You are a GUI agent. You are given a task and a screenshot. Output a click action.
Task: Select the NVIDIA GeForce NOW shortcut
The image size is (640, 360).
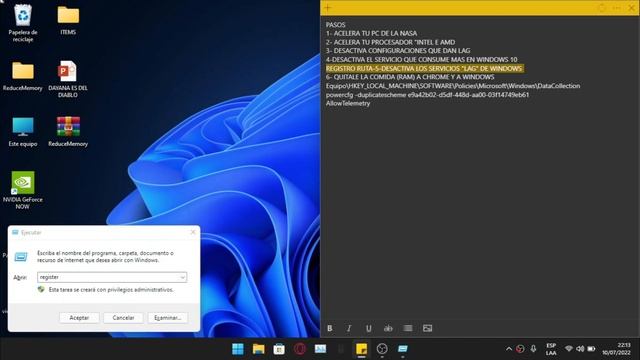[23, 190]
